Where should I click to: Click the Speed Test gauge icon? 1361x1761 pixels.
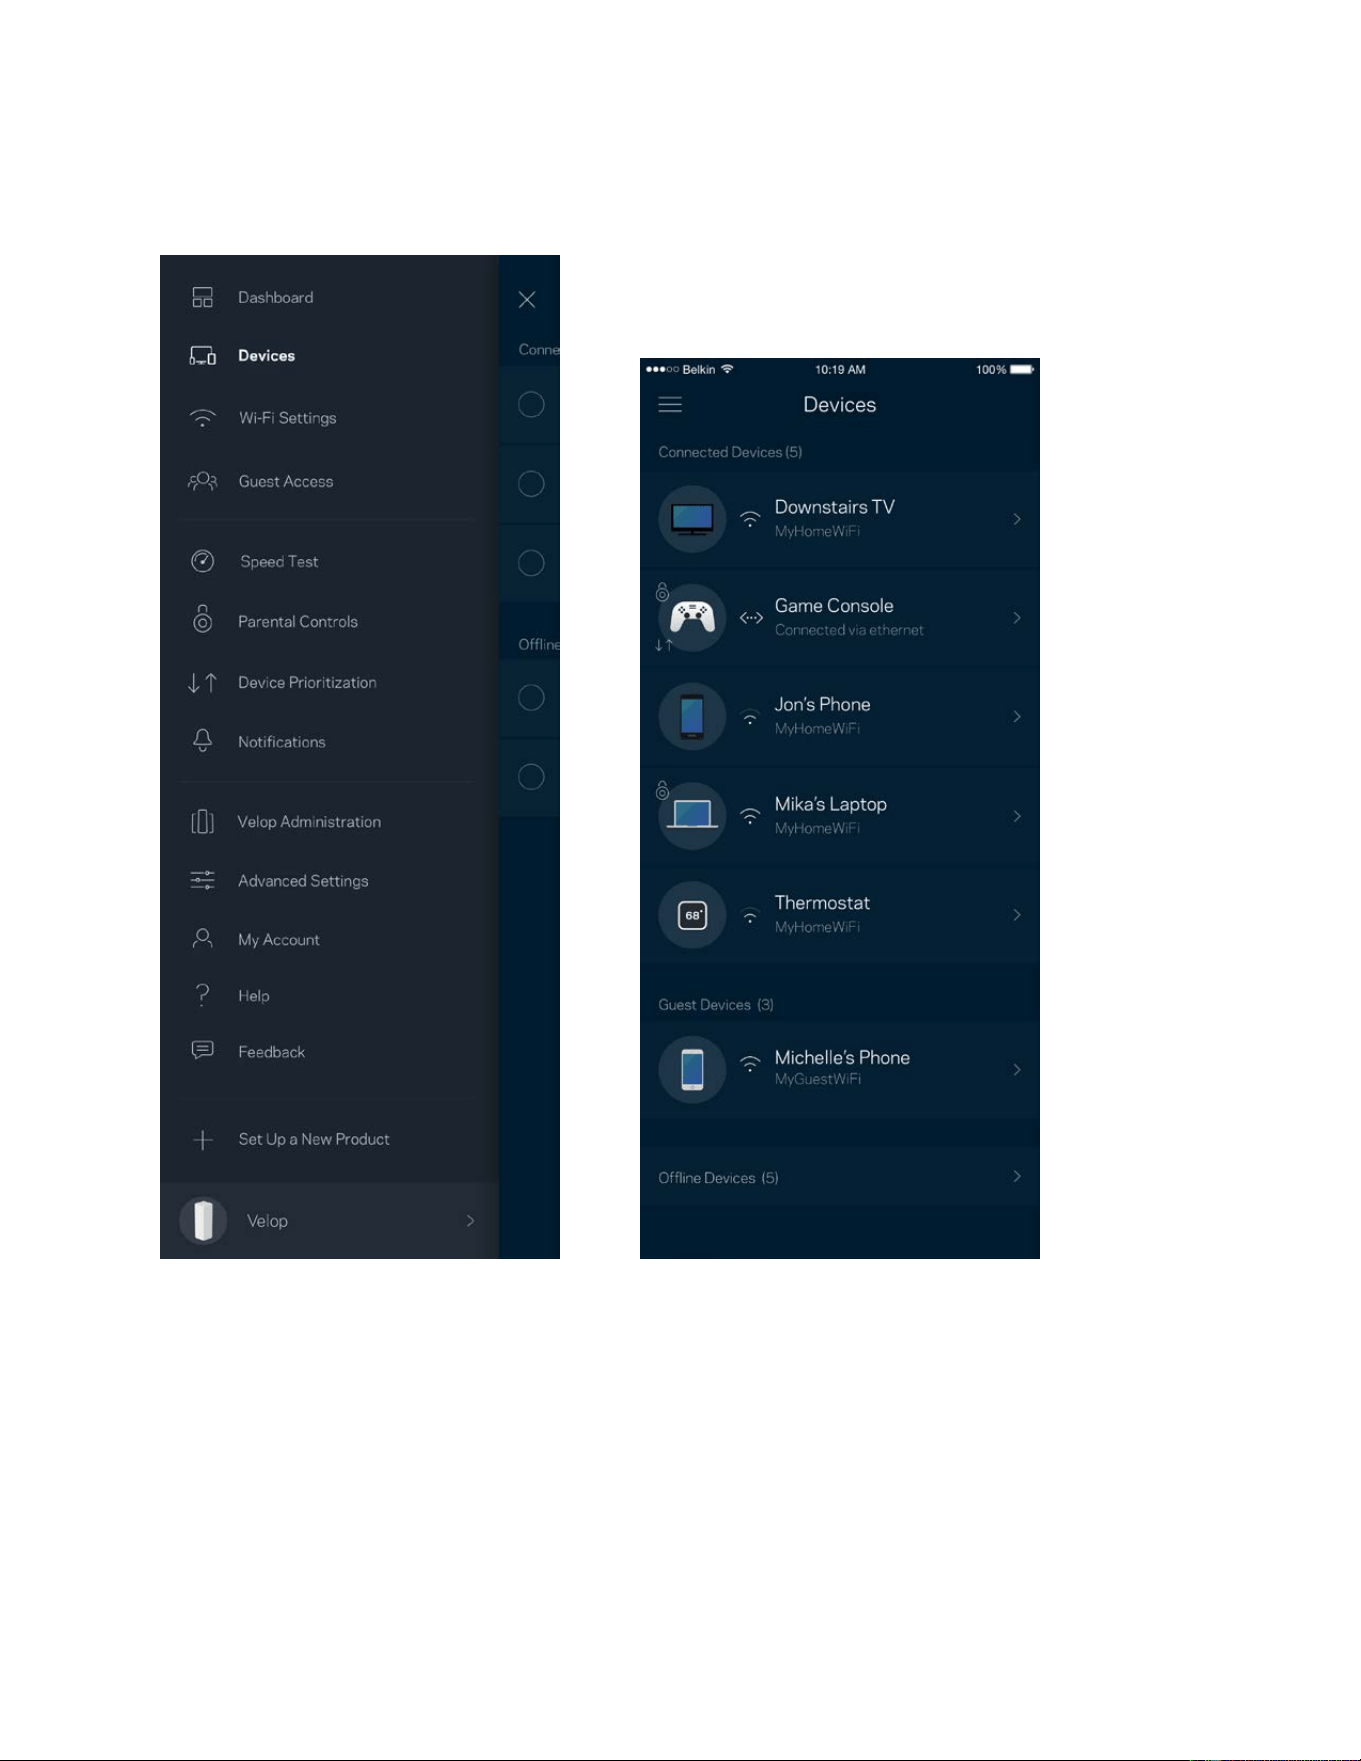click(203, 561)
